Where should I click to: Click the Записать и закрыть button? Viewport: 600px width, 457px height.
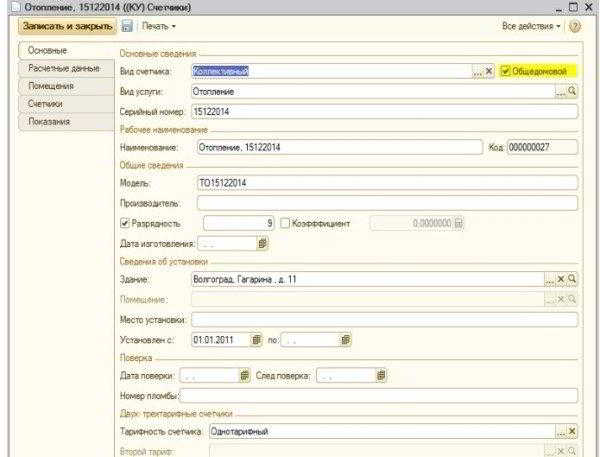pyautogui.click(x=67, y=26)
